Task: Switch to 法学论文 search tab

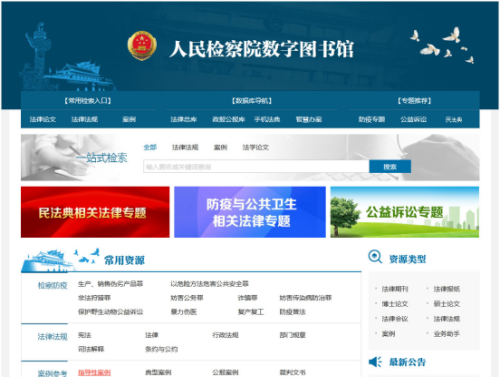Action: (256, 147)
